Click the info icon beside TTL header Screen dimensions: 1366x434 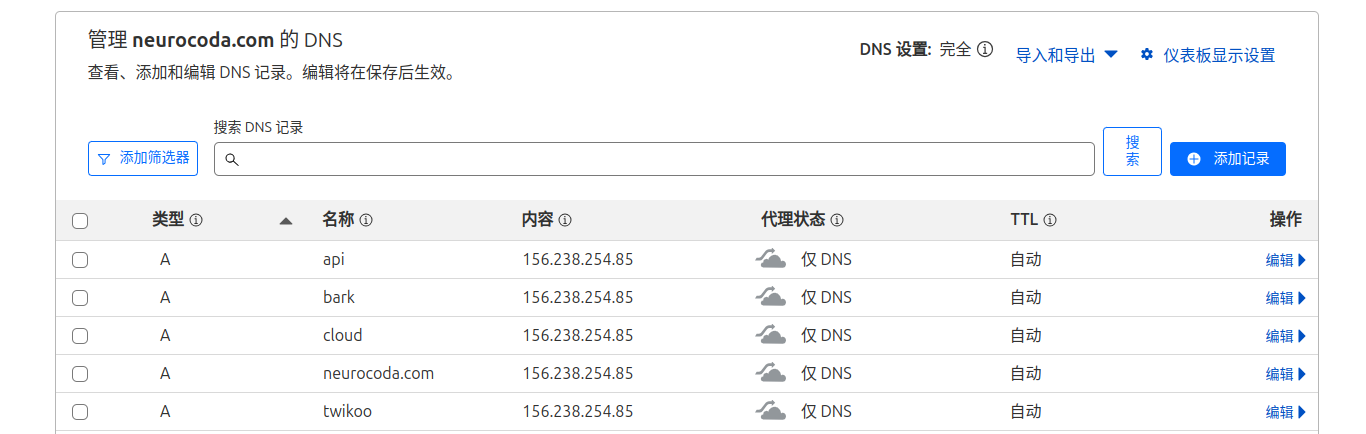1050,220
